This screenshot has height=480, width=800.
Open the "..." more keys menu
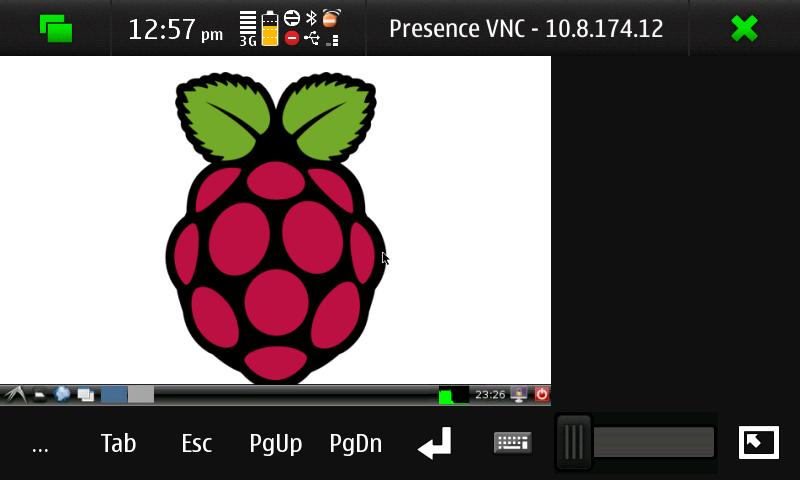tap(40, 448)
